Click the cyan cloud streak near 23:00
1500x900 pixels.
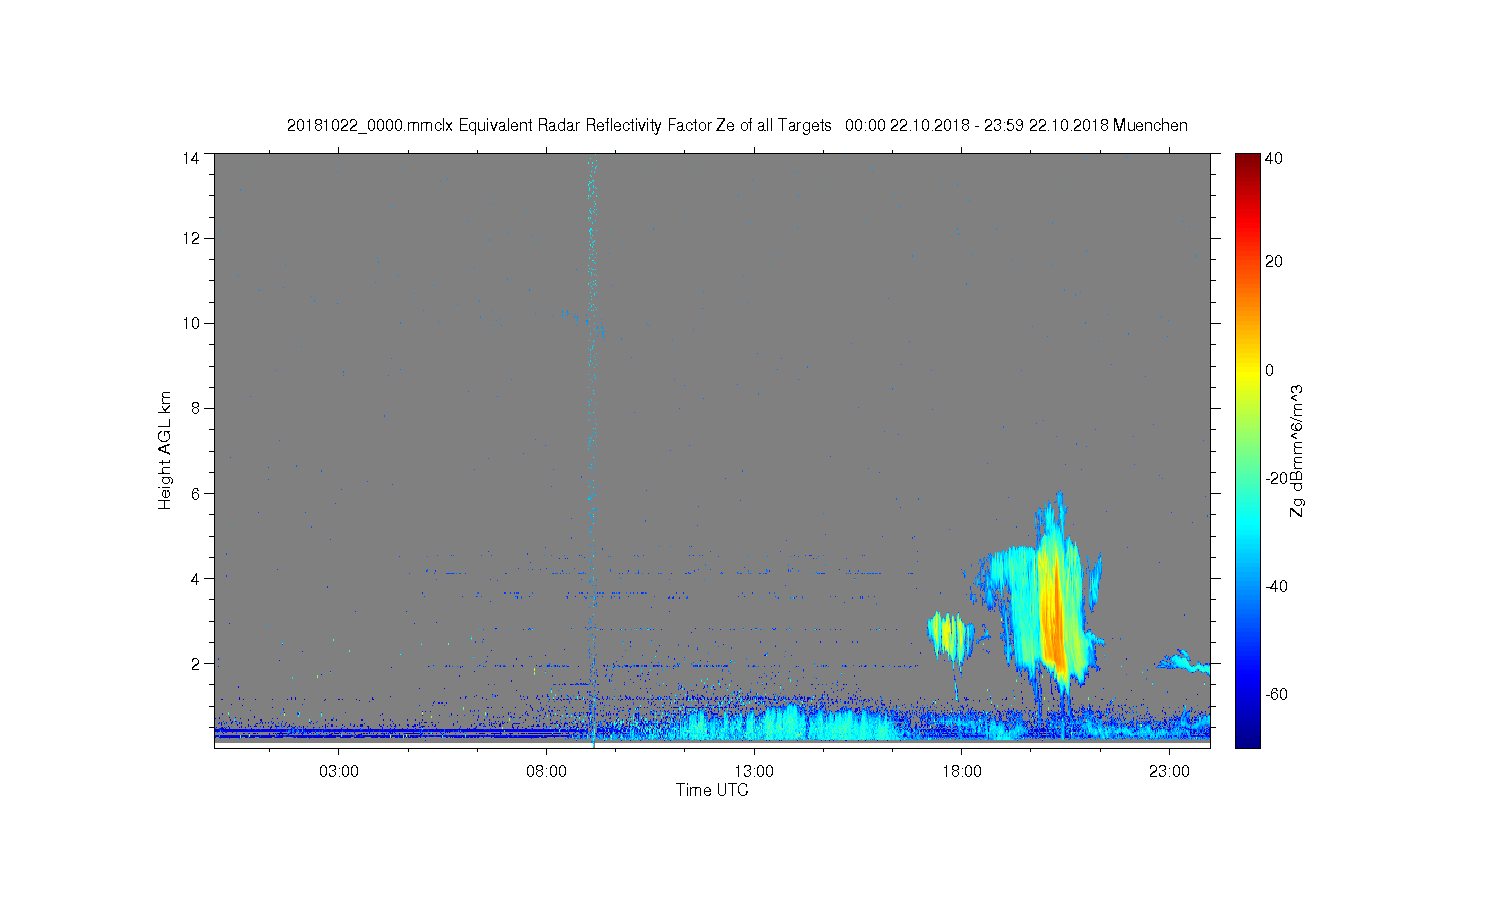pos(1185,661)
